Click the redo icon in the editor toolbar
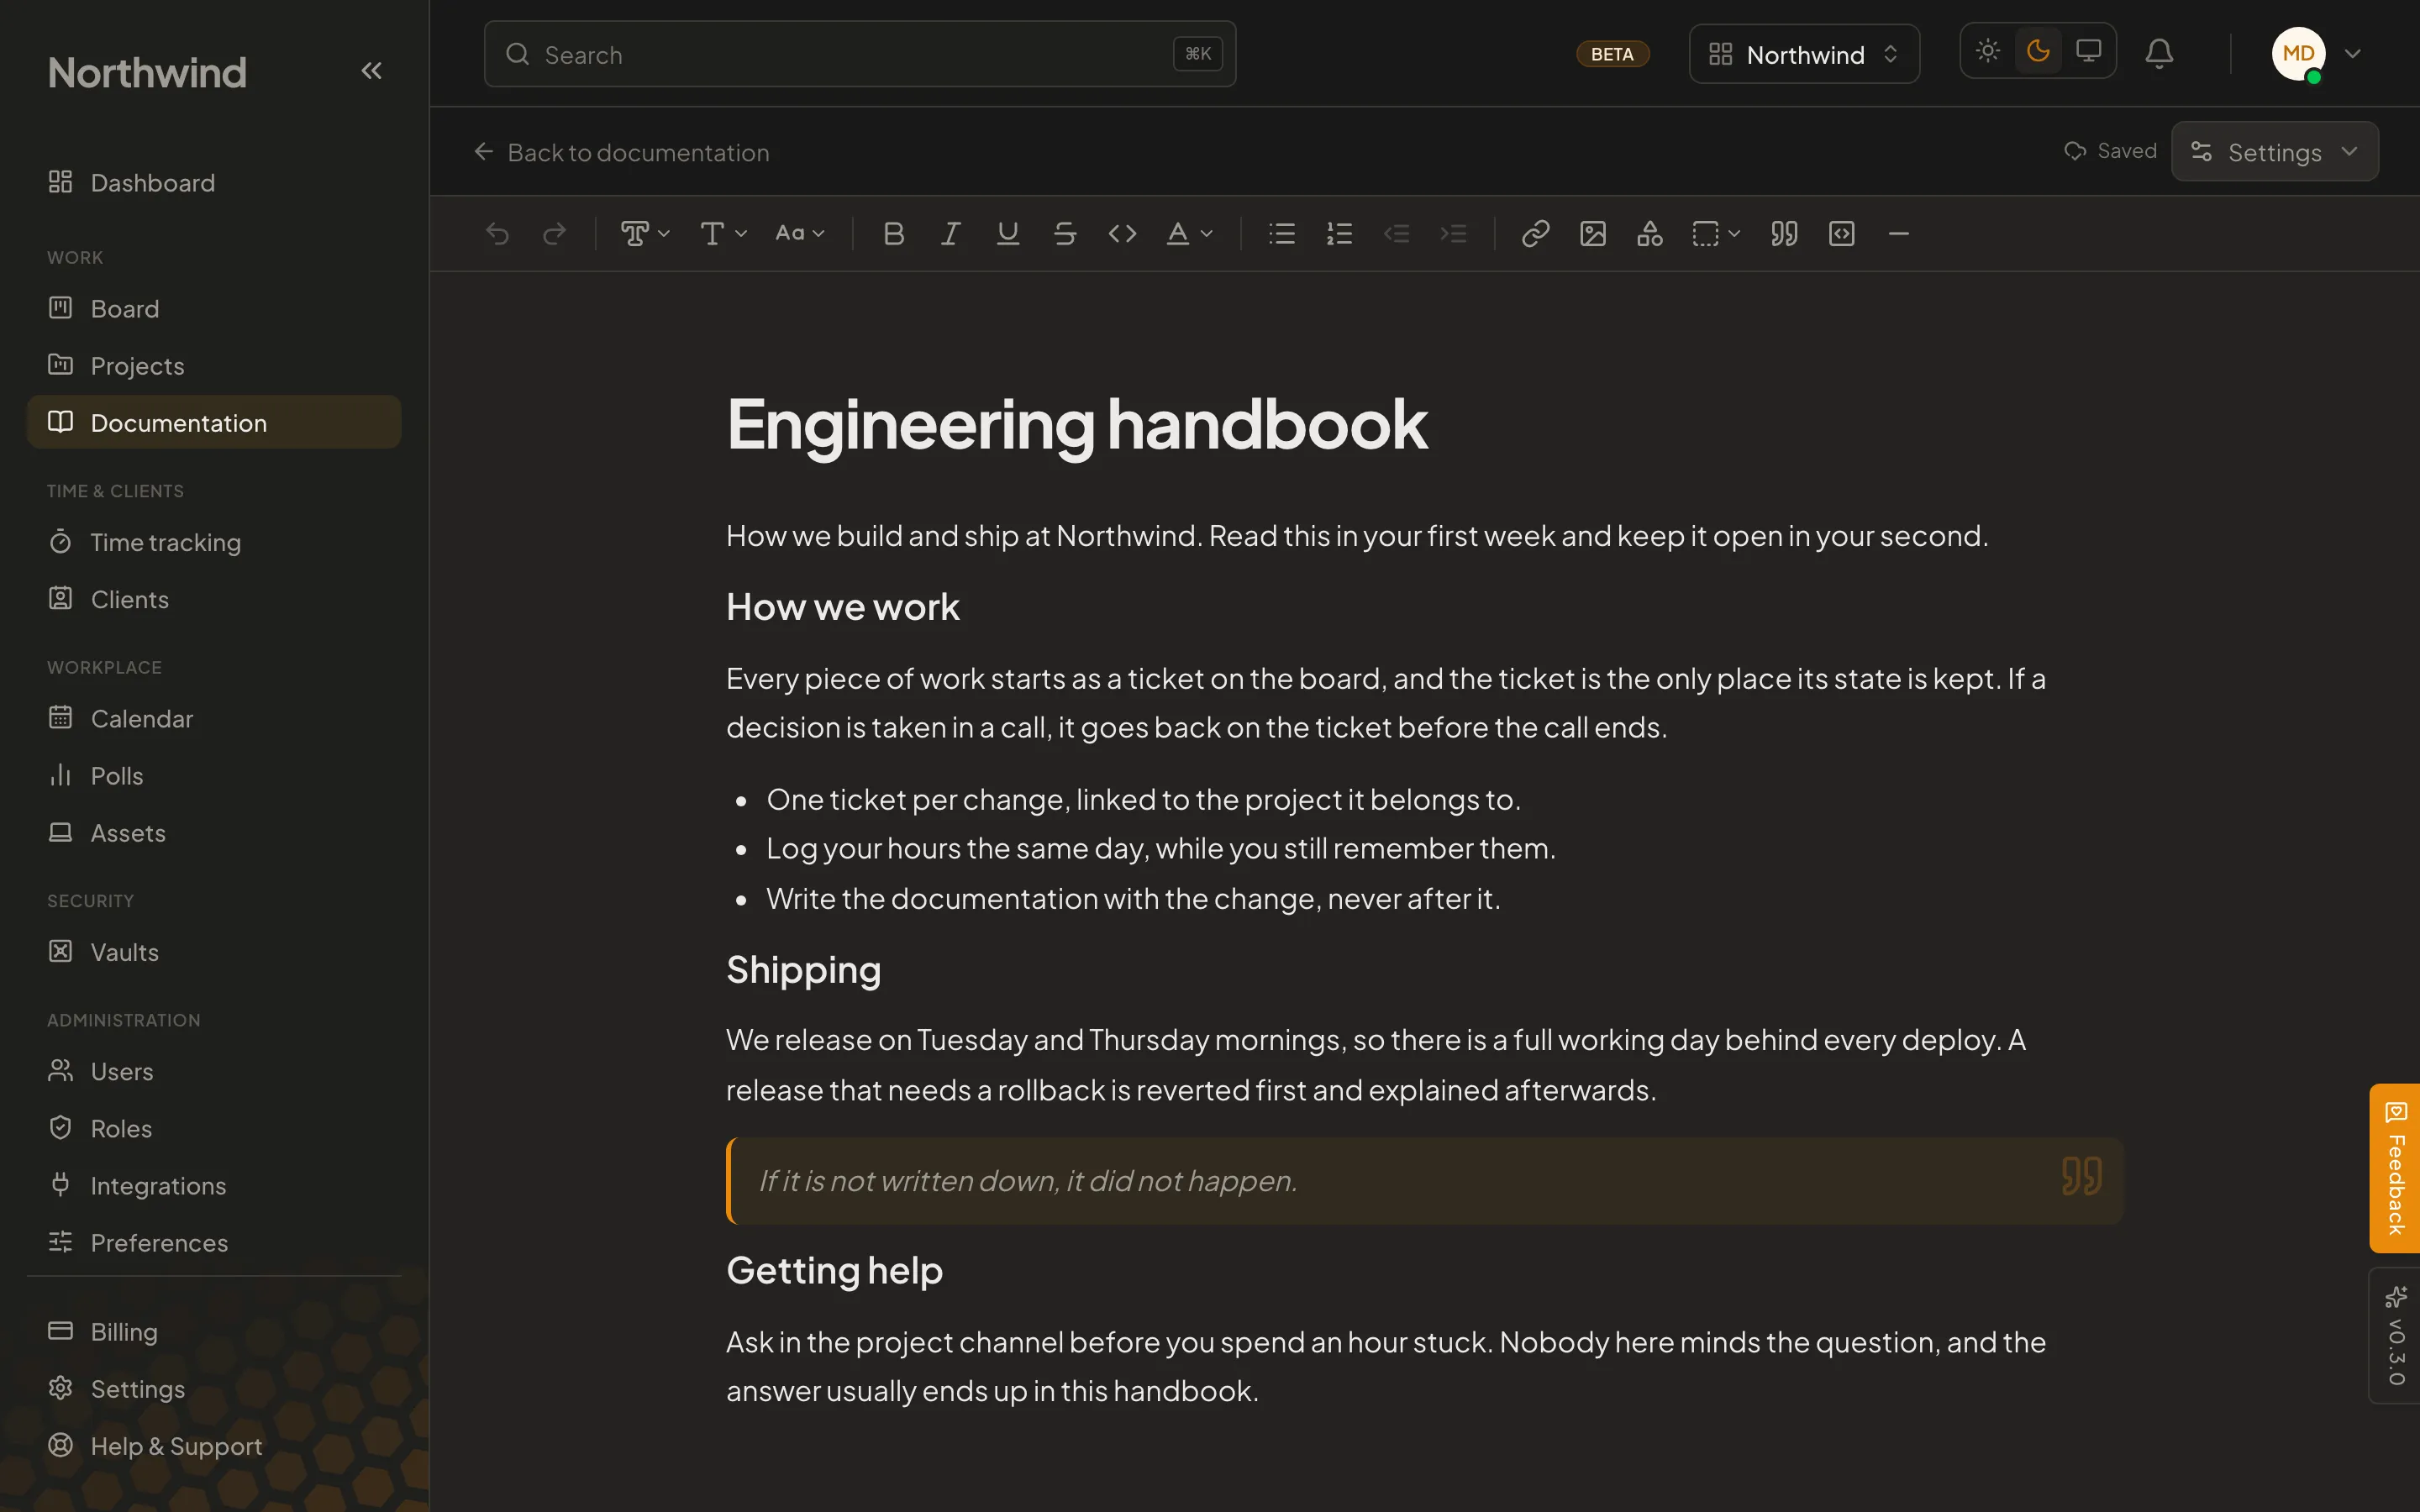 (x=554, y=234)
